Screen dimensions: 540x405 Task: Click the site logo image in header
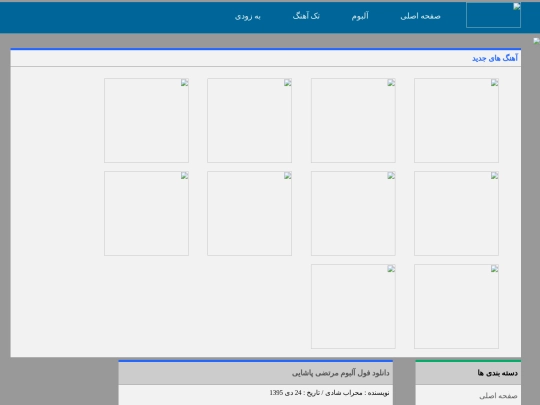point(493,15)
